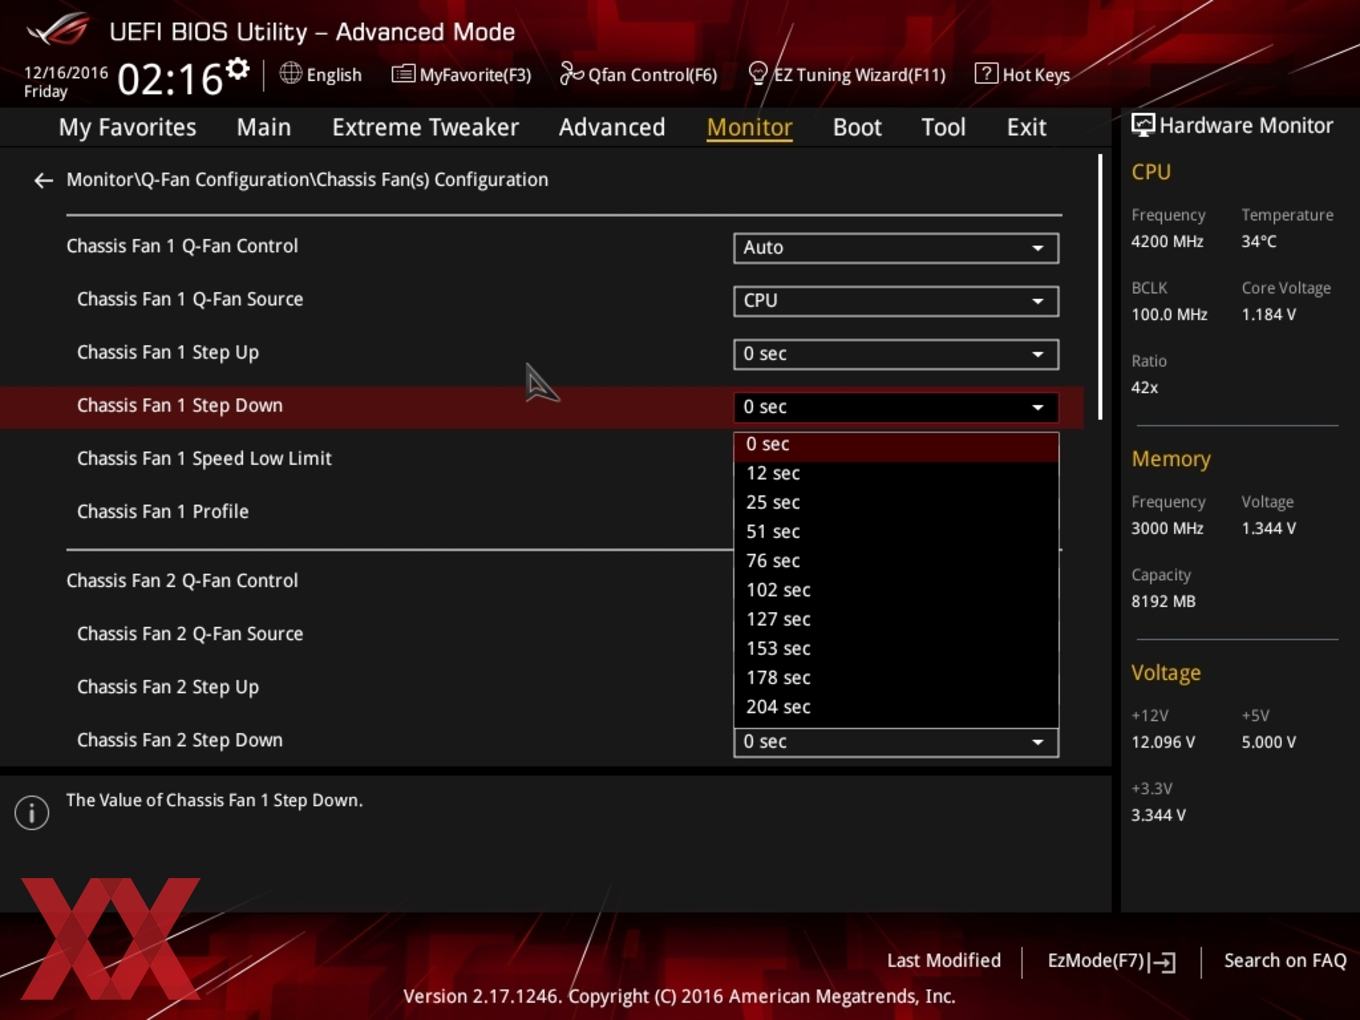
Task: Collapse the Chassis Fan 1 Step Down dropdown
Action: [x=896, y=407]
